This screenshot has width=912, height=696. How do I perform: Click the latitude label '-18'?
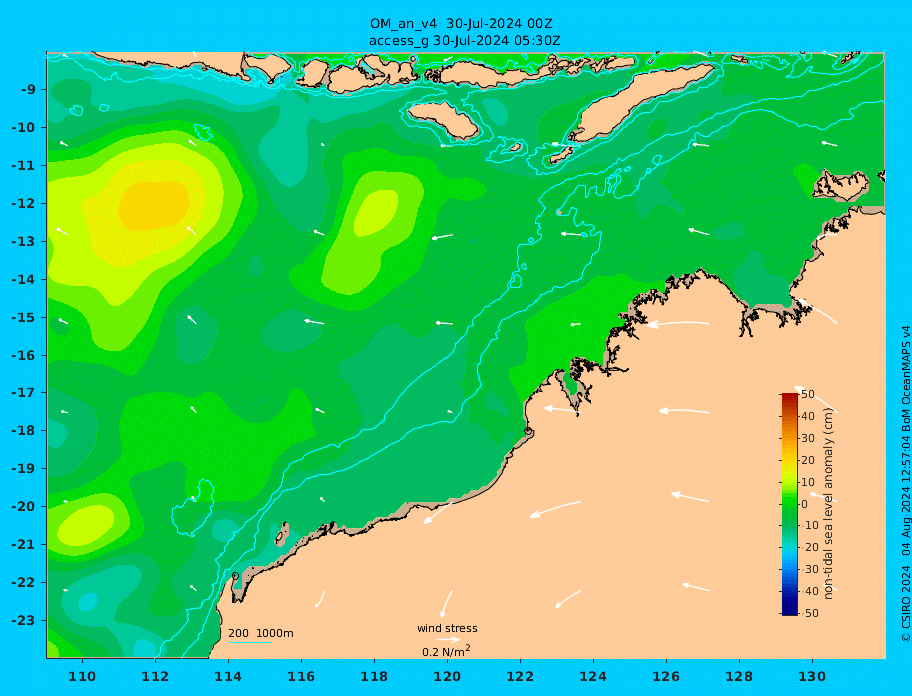[x=24, y=431]
